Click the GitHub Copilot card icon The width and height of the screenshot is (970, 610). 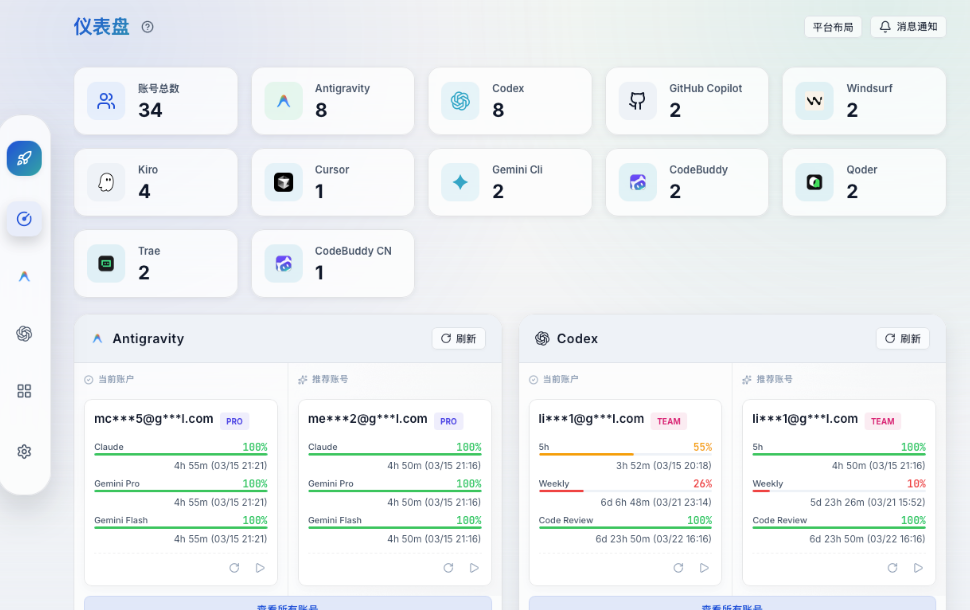point(637,101)
